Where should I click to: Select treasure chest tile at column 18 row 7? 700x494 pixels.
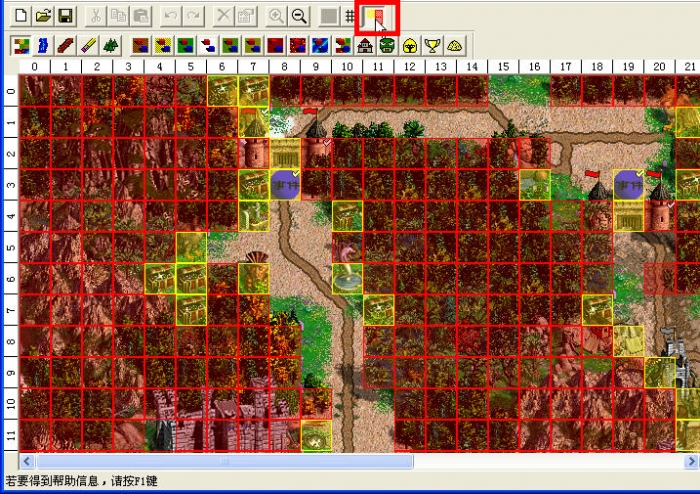(597, 310)
